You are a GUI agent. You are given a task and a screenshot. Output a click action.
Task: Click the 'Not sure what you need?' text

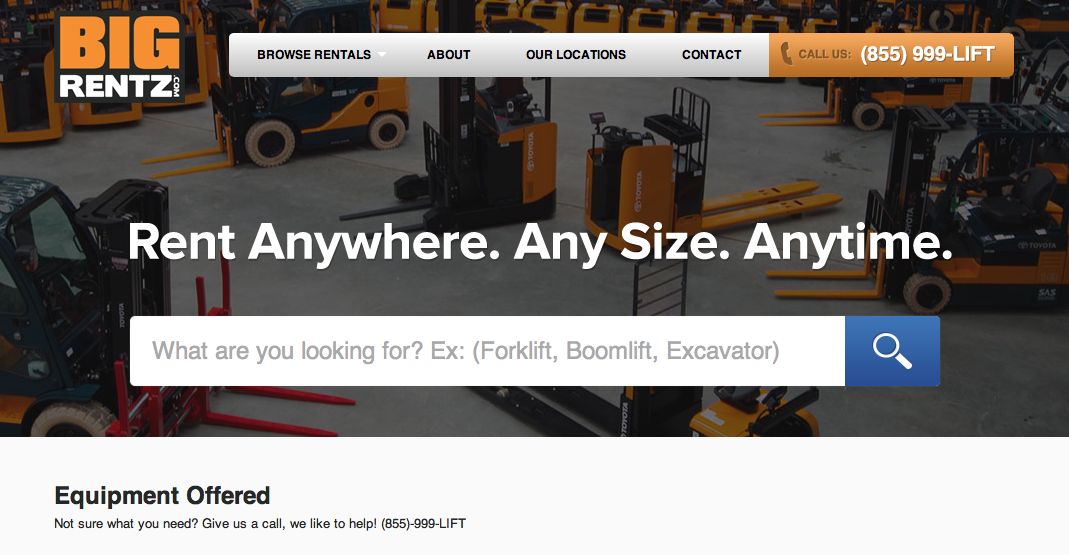coord(126,524)
